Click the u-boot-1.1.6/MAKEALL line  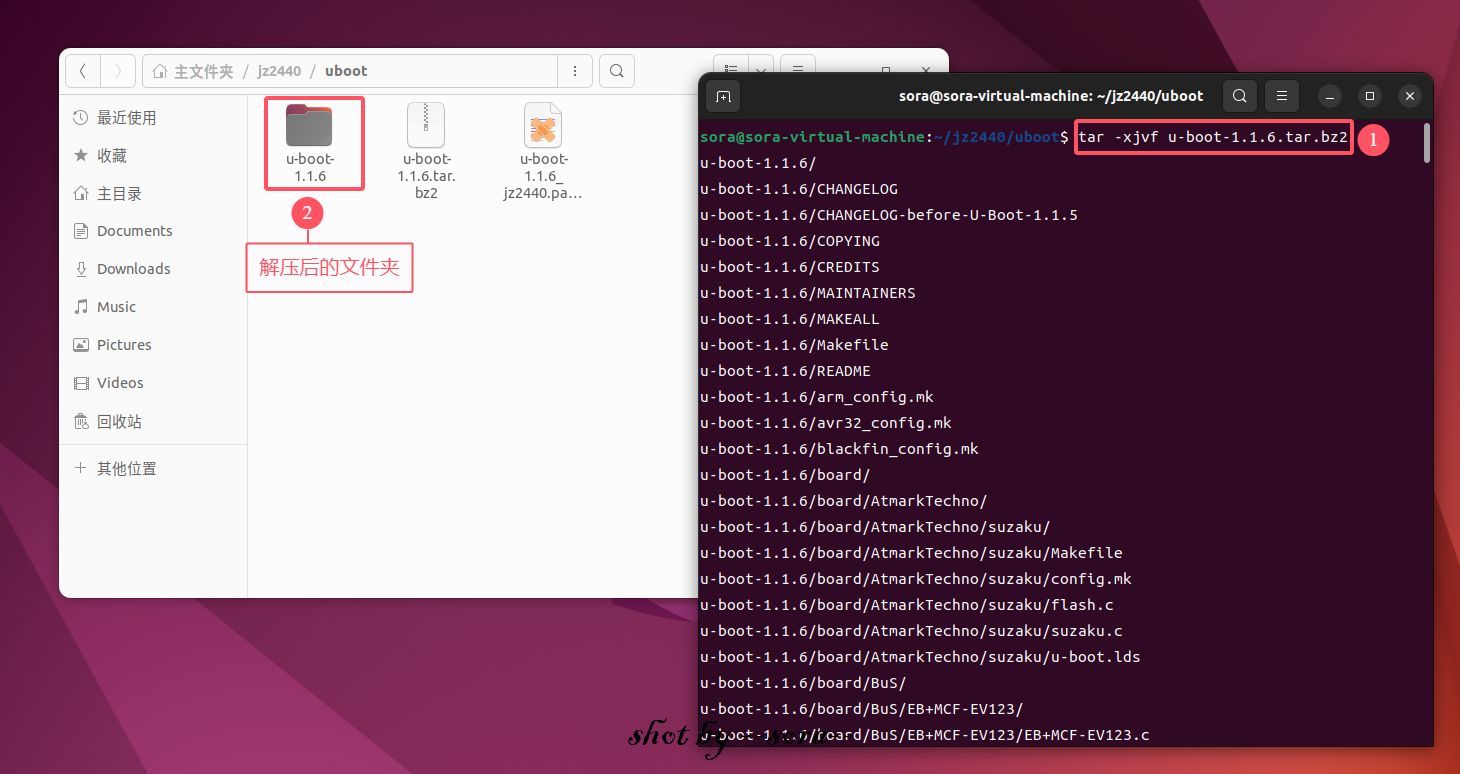tap(790, 319)
